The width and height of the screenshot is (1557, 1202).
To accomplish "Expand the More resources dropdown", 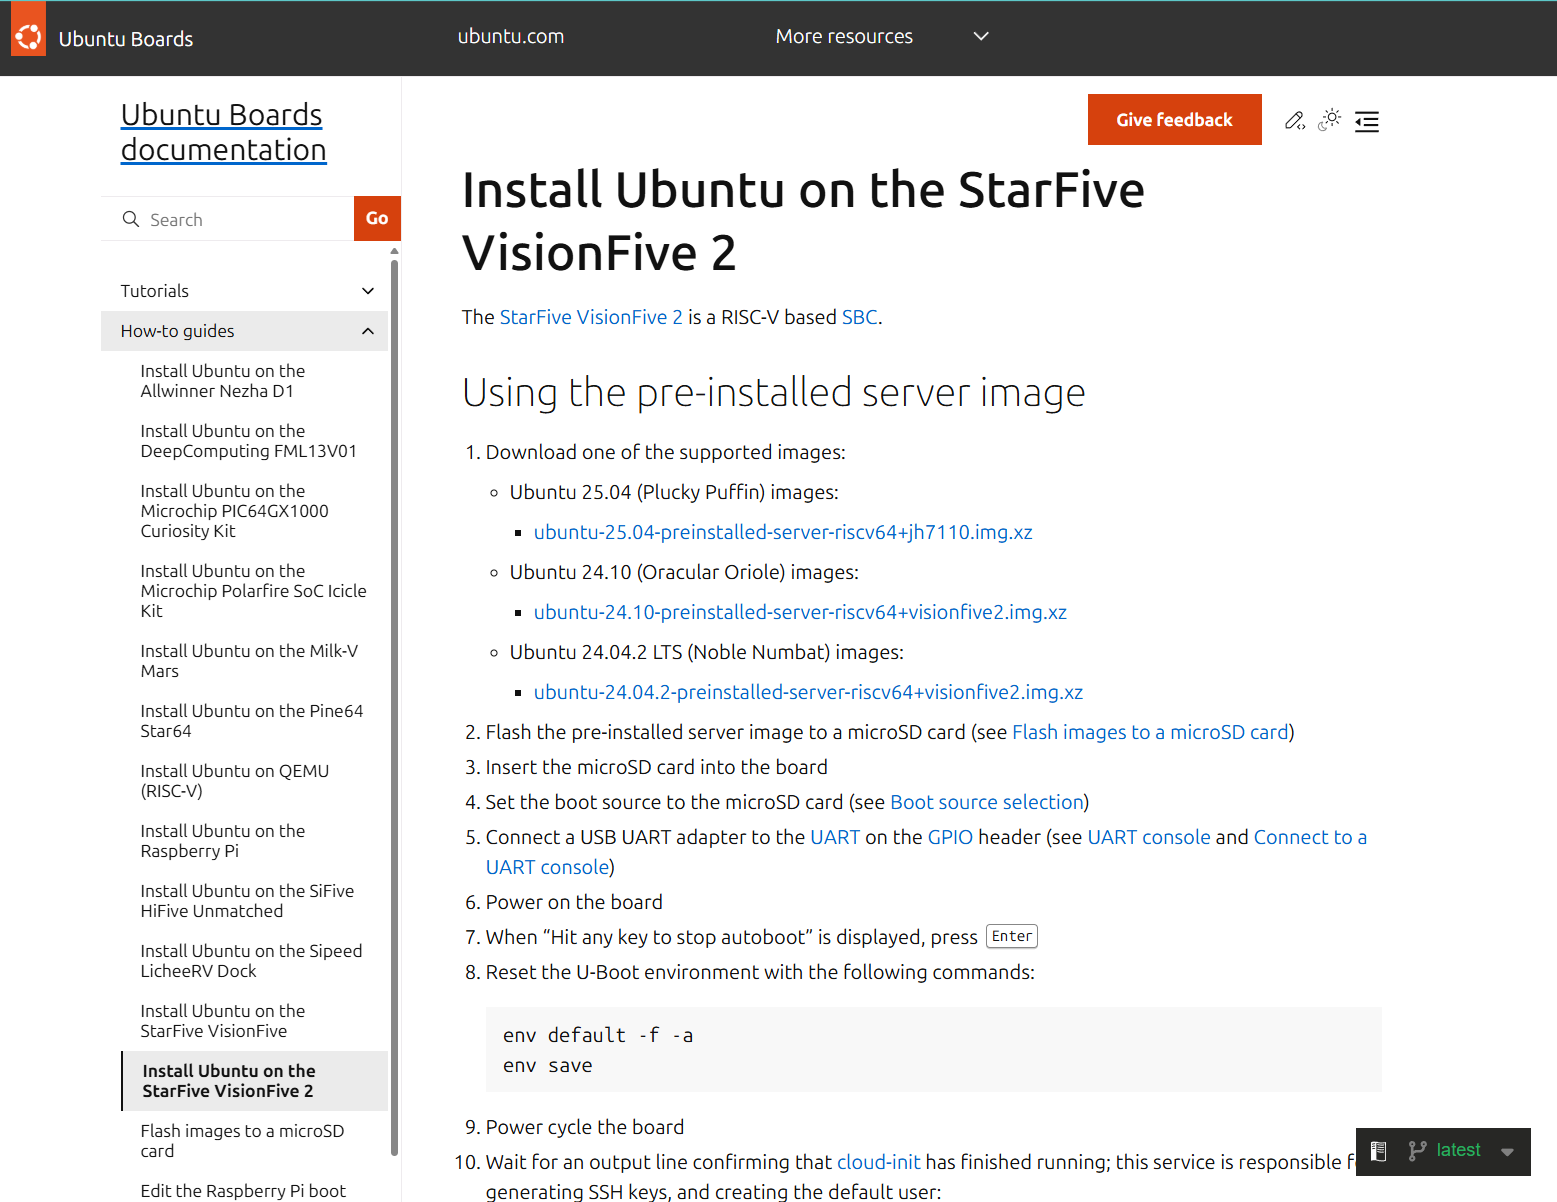I will point(882,37).
